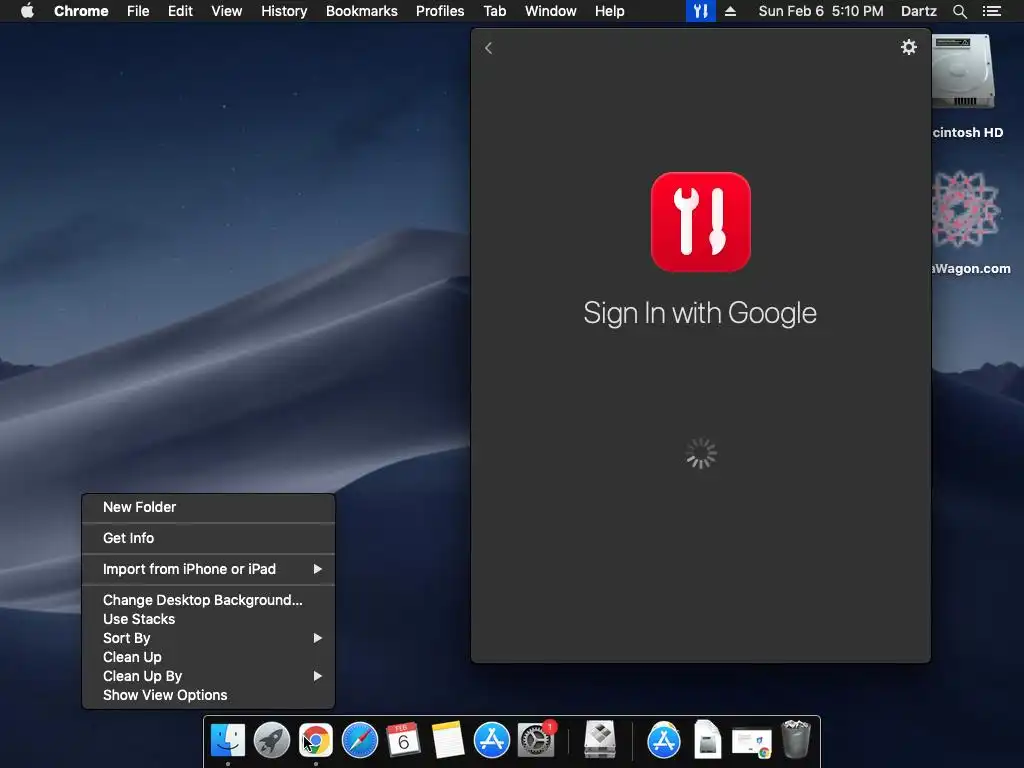Open System Preferences with the badge
The height and width of the screenshot is (768, 1024).
point(536,740)
